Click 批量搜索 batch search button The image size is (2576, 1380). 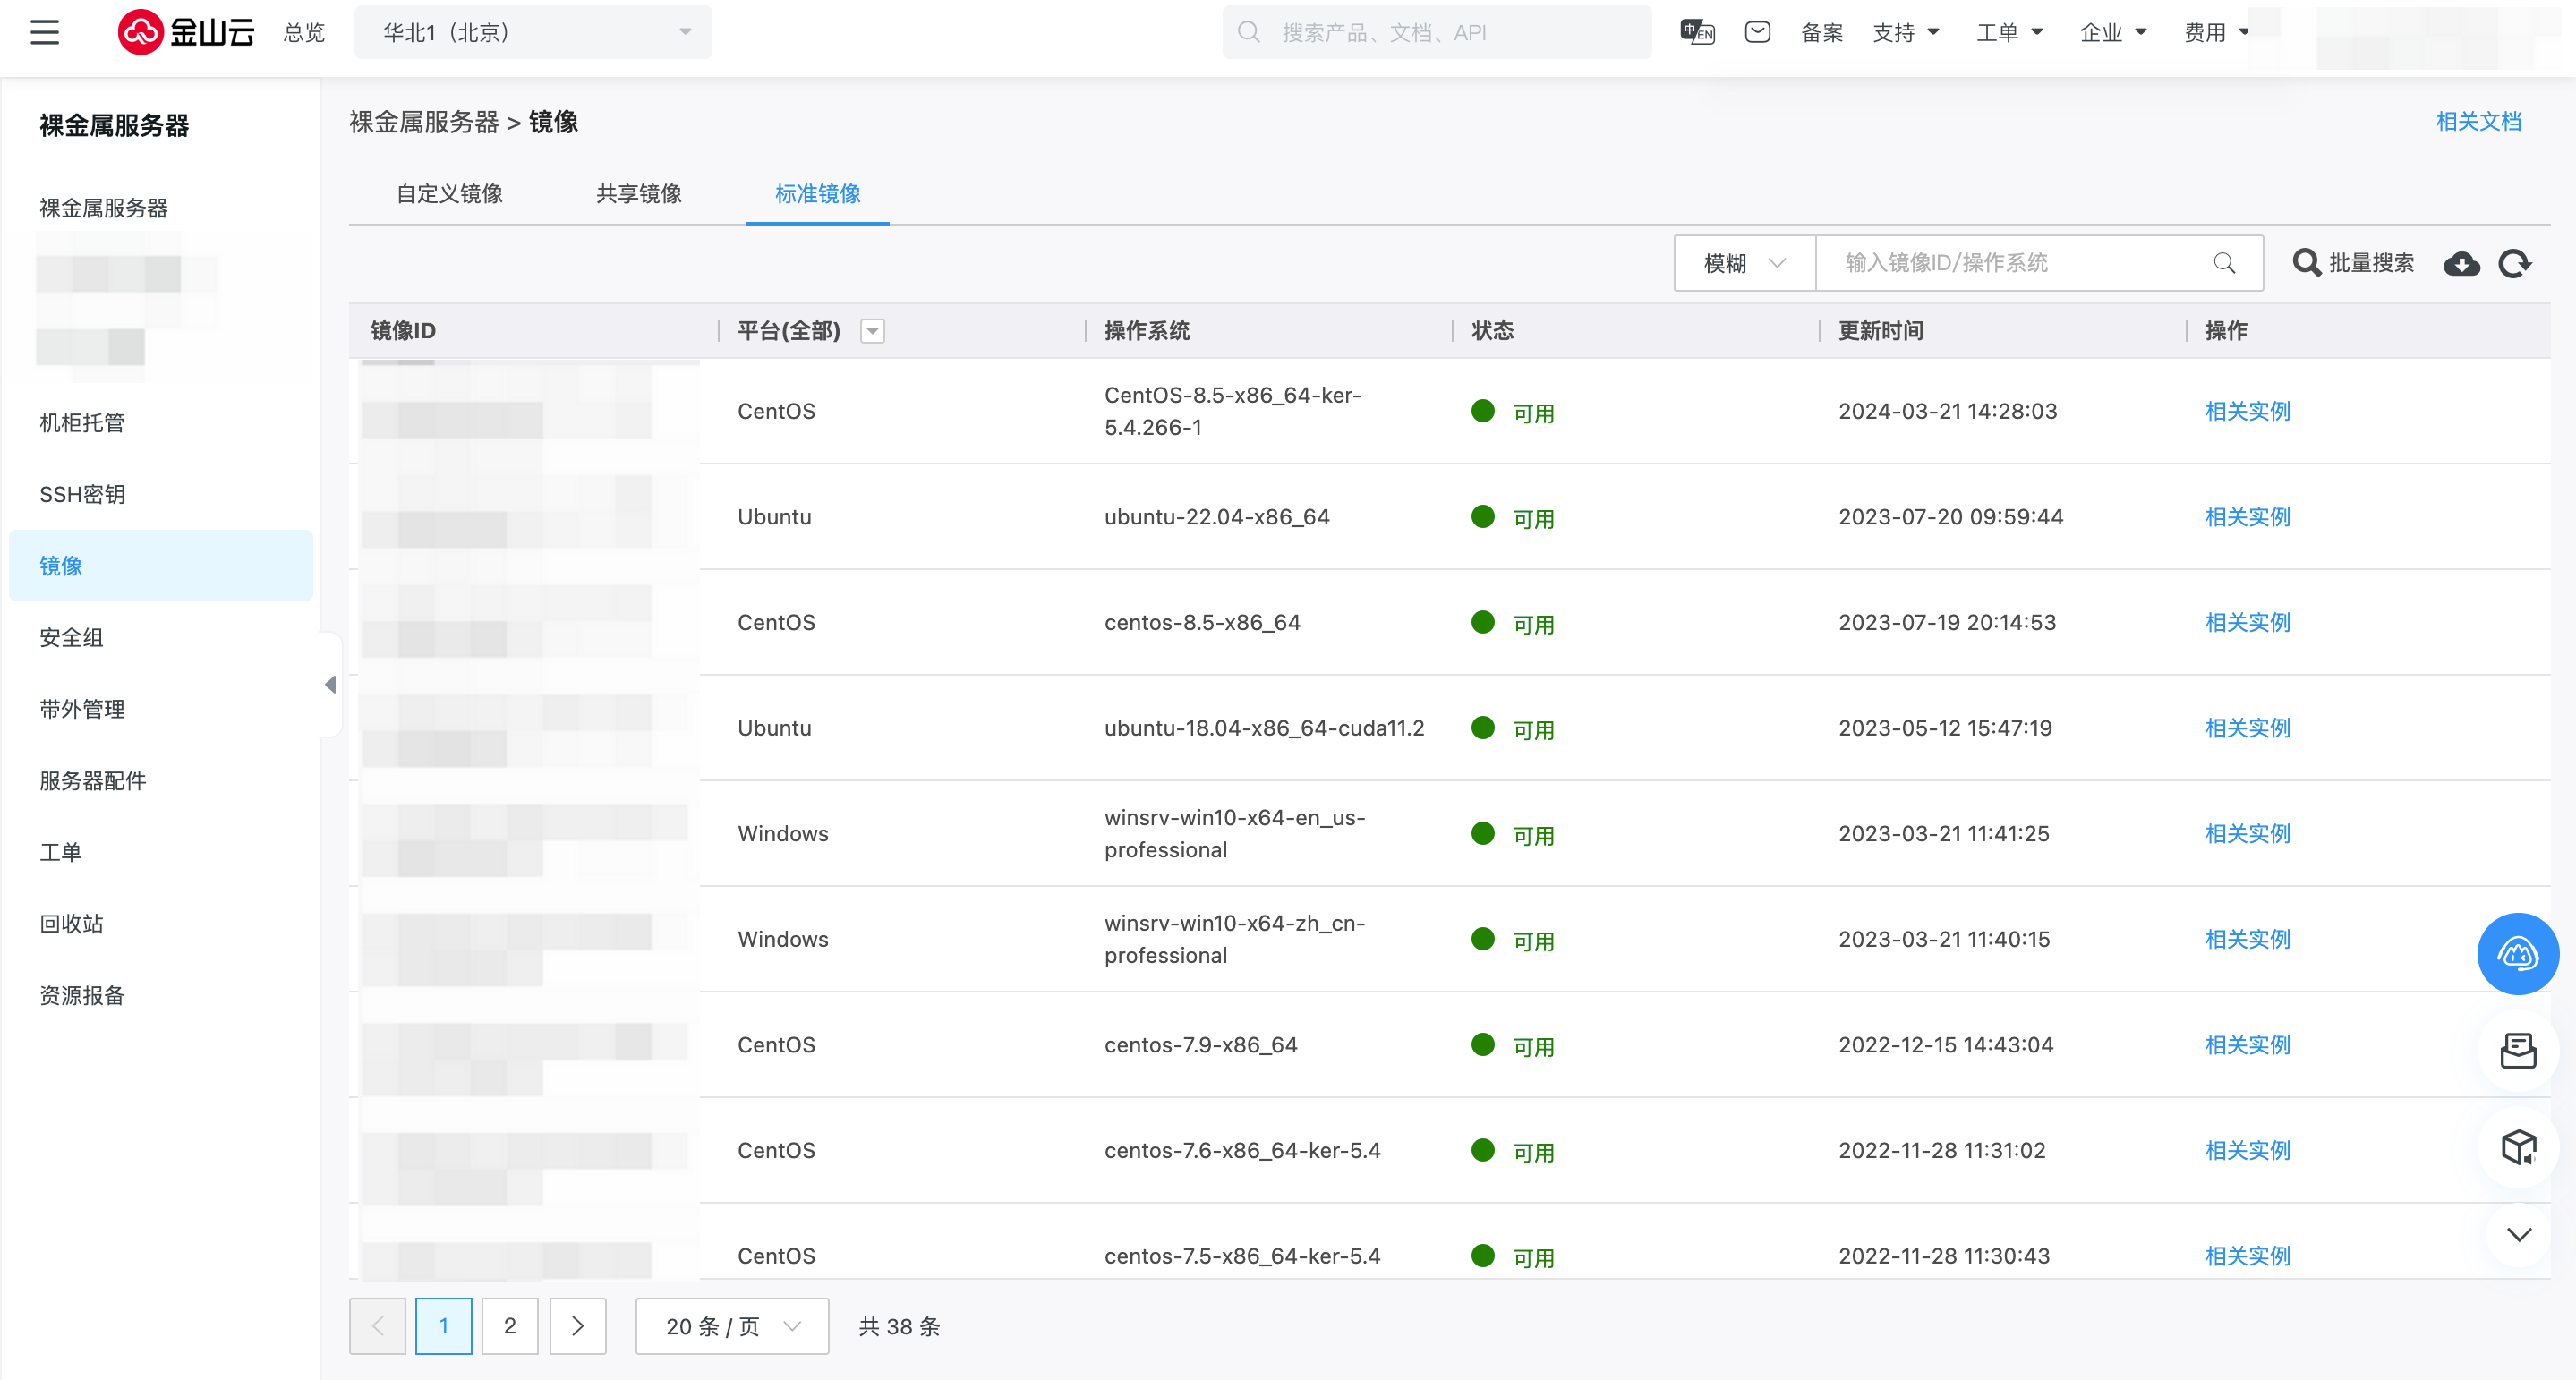(2353, 263)
